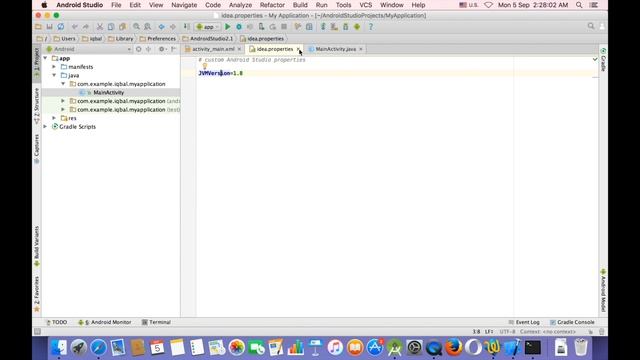The image size is (640, 360).
Task: Click the JVMVersion=1.8 line in editor
Action: pyautogui.click(x=220, y=73)
